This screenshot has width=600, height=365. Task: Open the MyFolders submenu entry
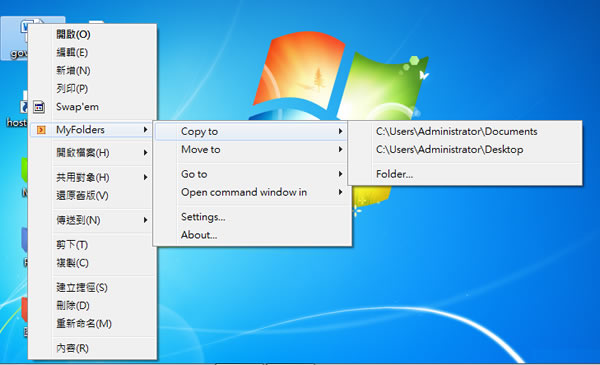point(92,130)
